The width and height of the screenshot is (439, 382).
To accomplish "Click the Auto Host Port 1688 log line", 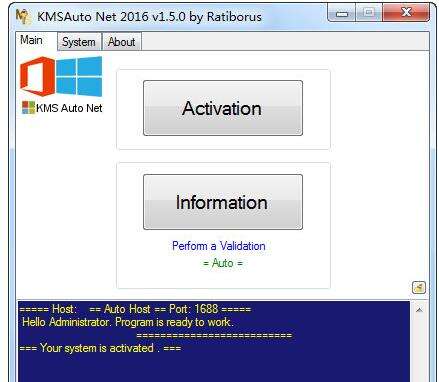I will (x=135, y=309).
